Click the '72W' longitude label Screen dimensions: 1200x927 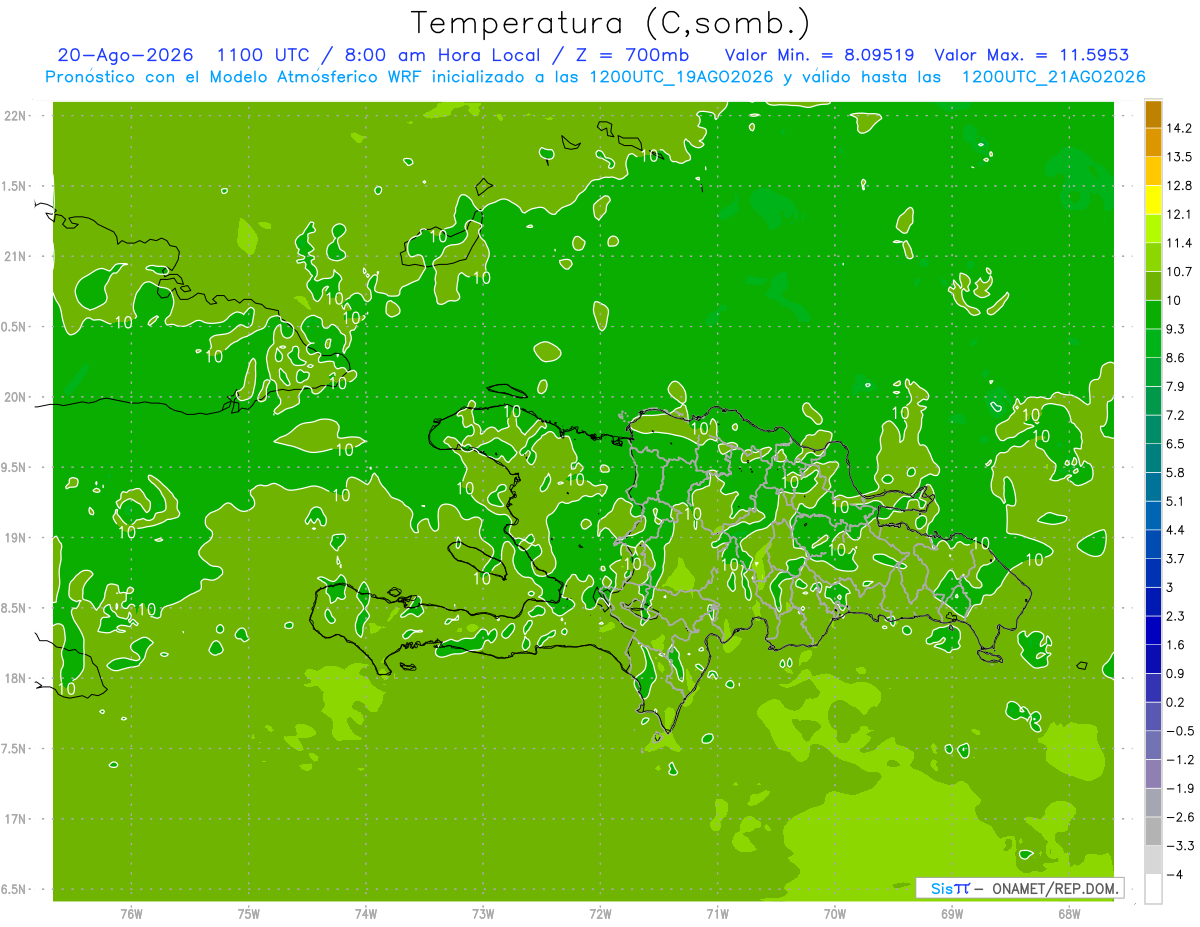[x=600, y=914]
